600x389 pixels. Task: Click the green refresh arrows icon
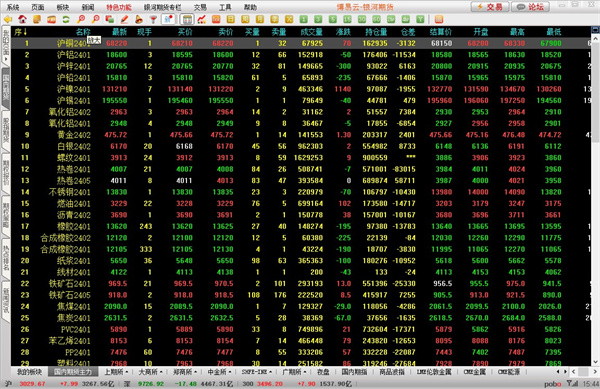66,19
